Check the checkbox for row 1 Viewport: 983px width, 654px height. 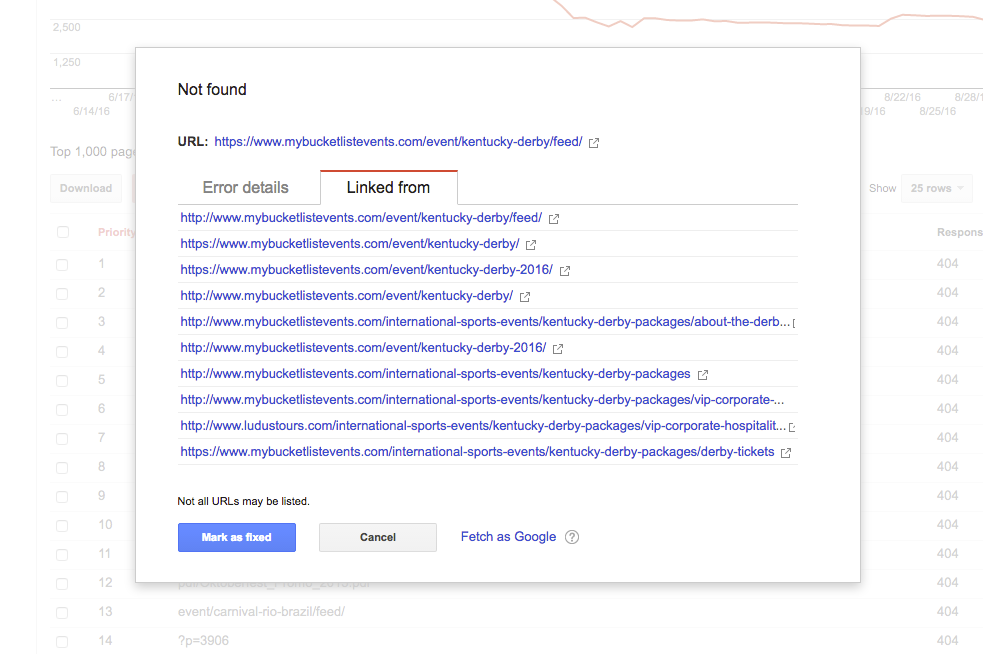[62, 264]
